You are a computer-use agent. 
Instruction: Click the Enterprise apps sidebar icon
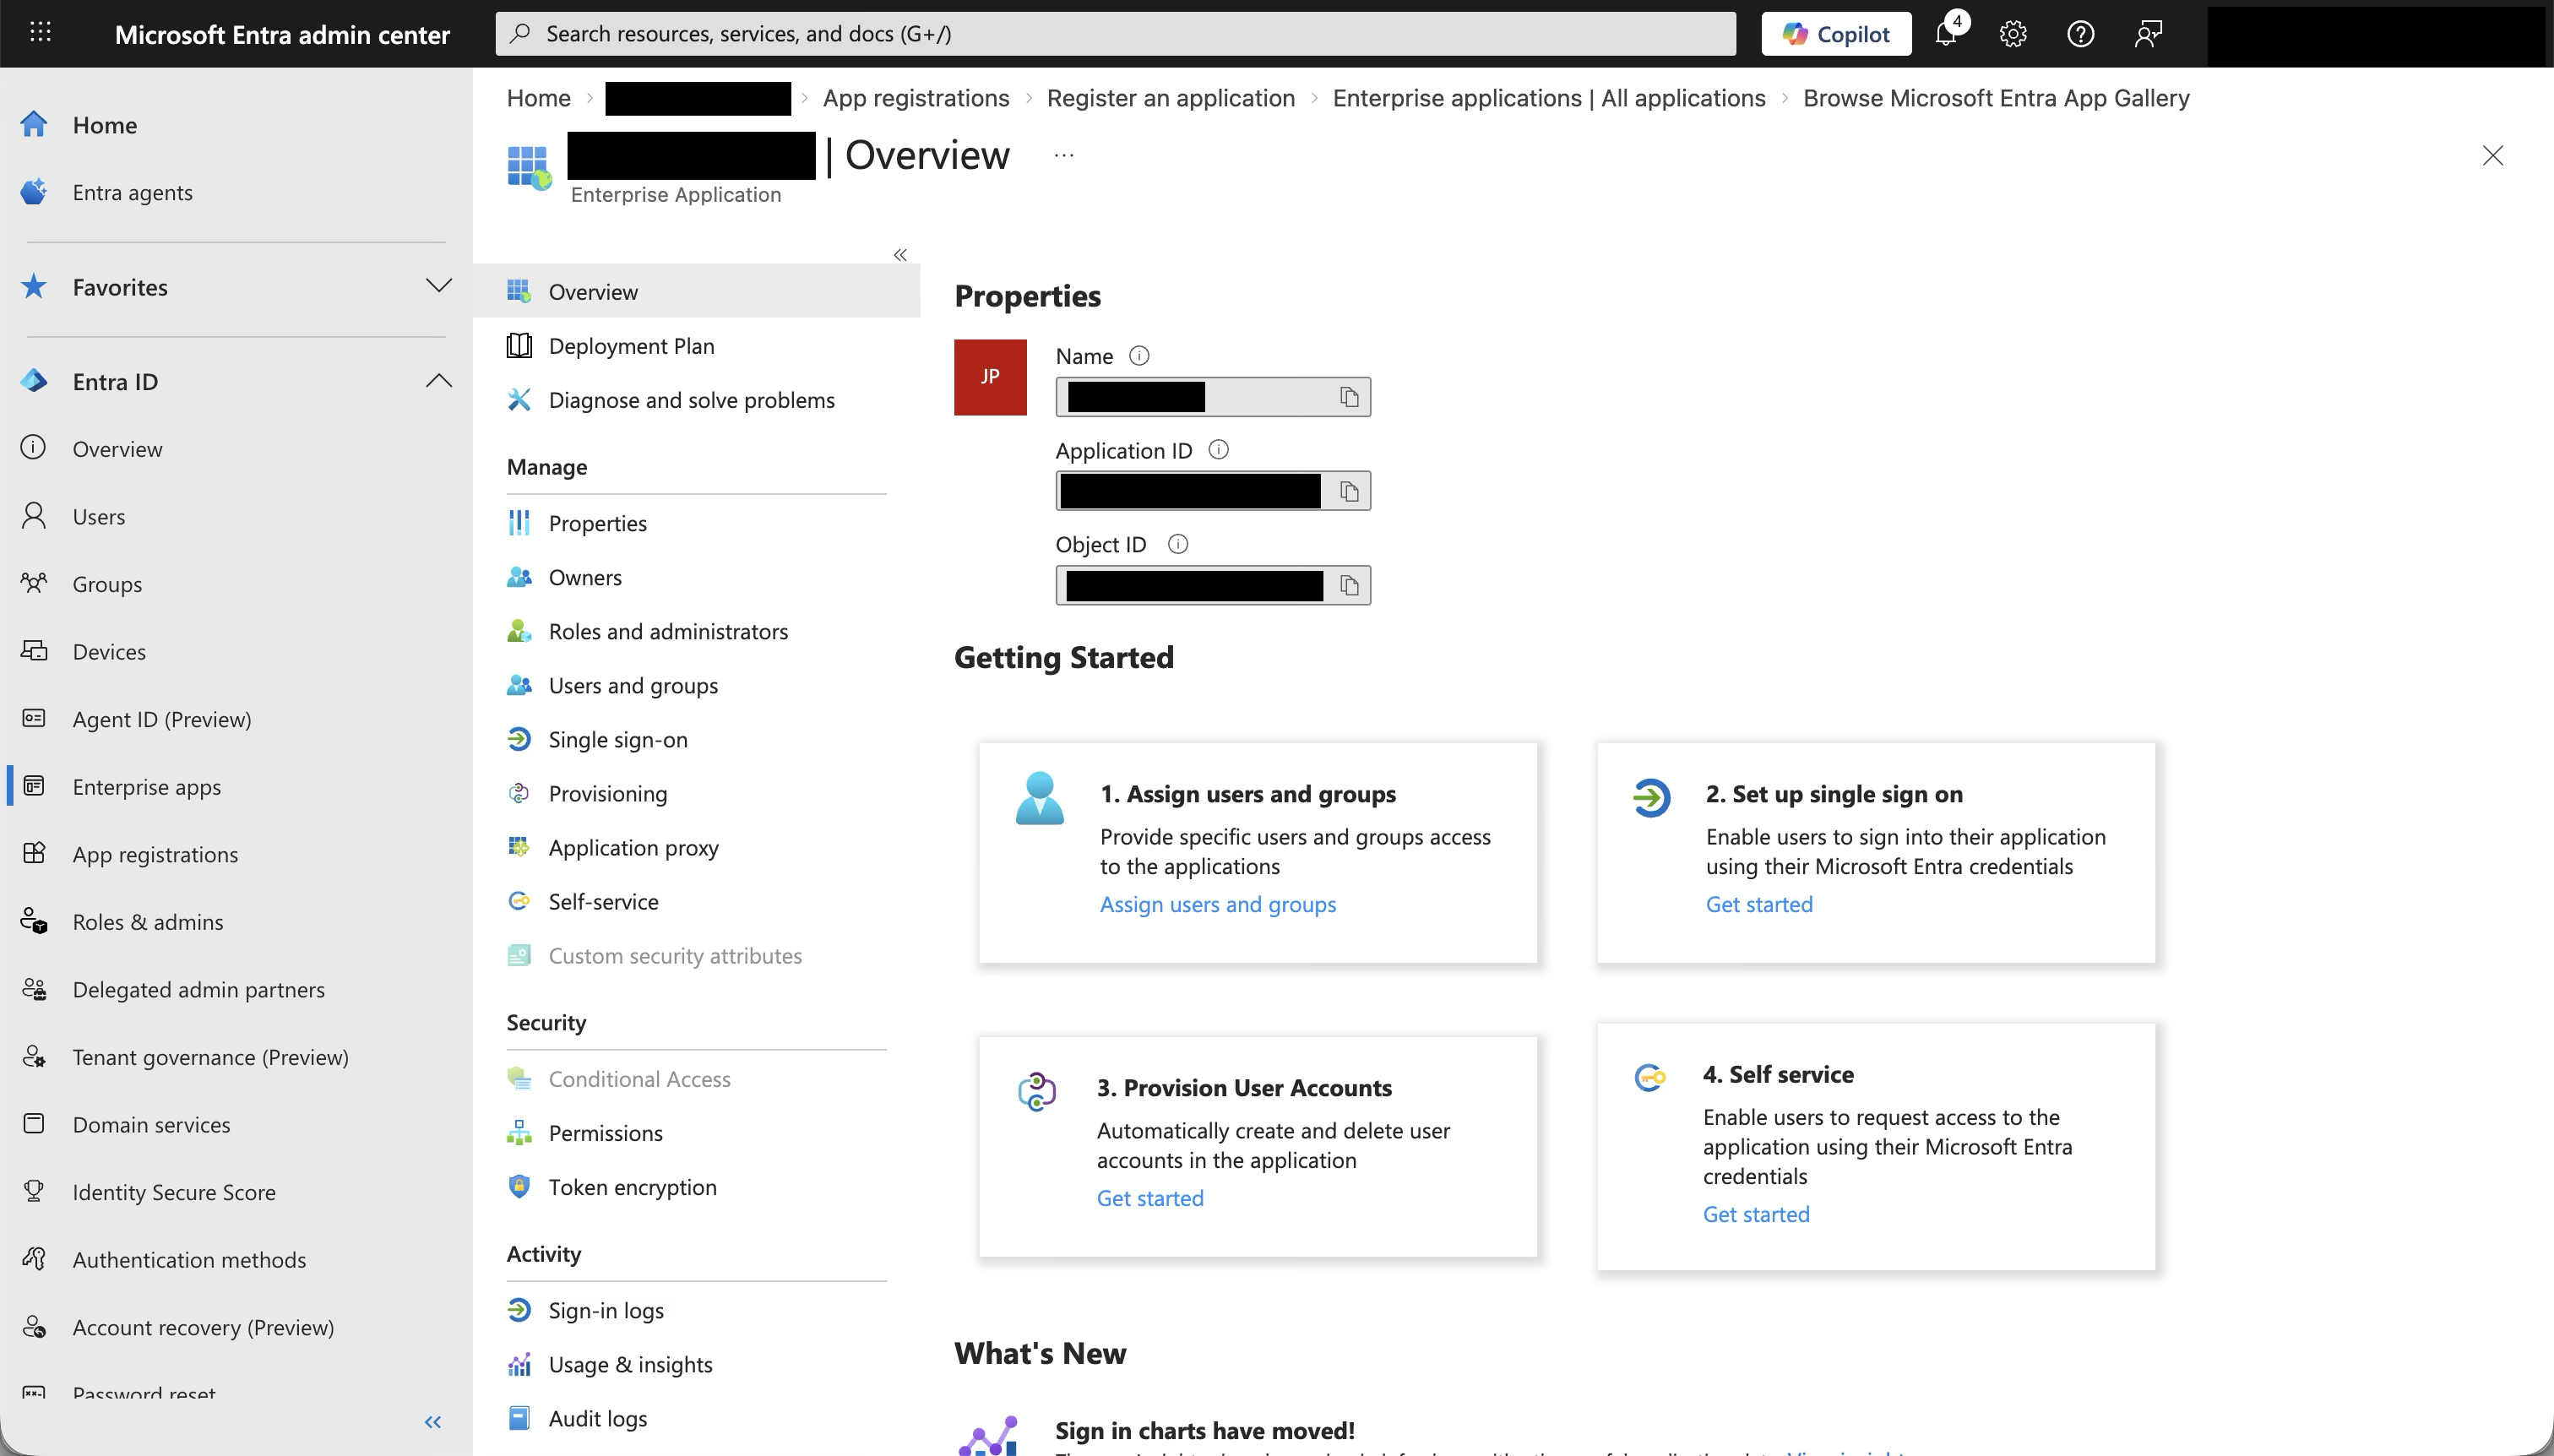click(34, 786)
